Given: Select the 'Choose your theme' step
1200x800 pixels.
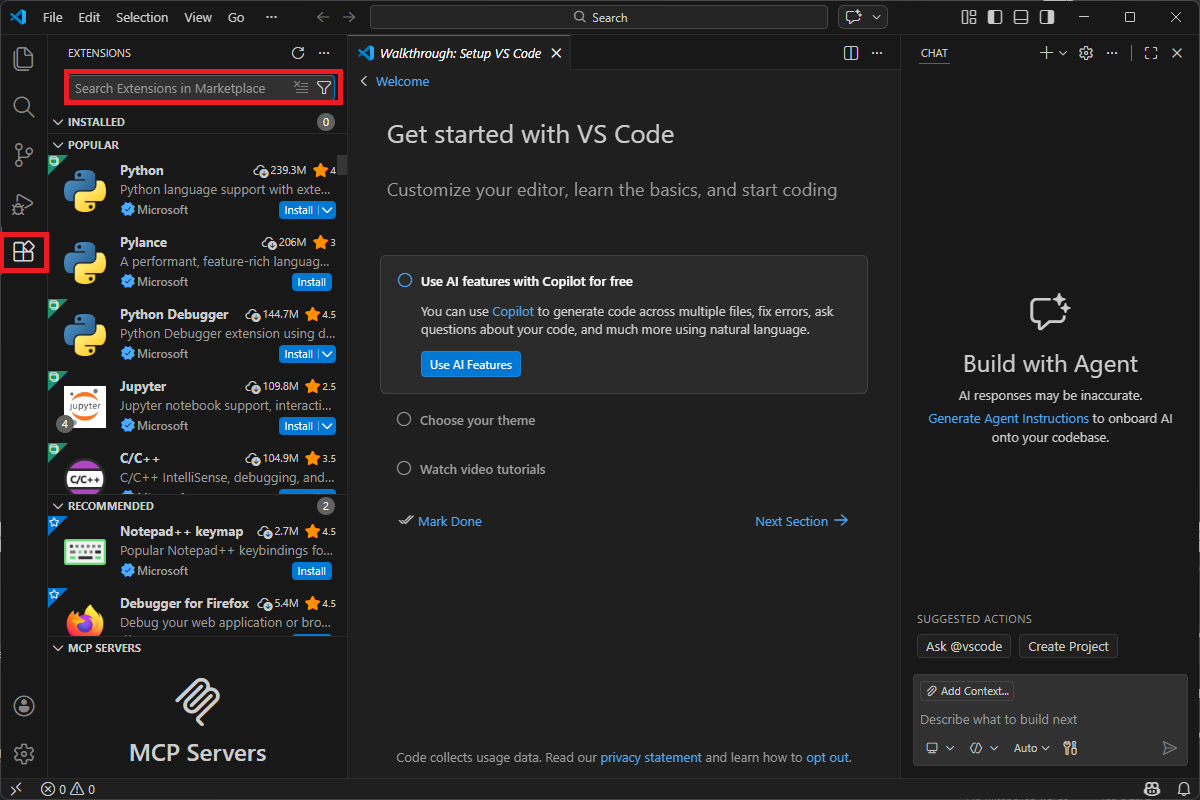Looking at the screenshot, I should [x=477, y=420].
